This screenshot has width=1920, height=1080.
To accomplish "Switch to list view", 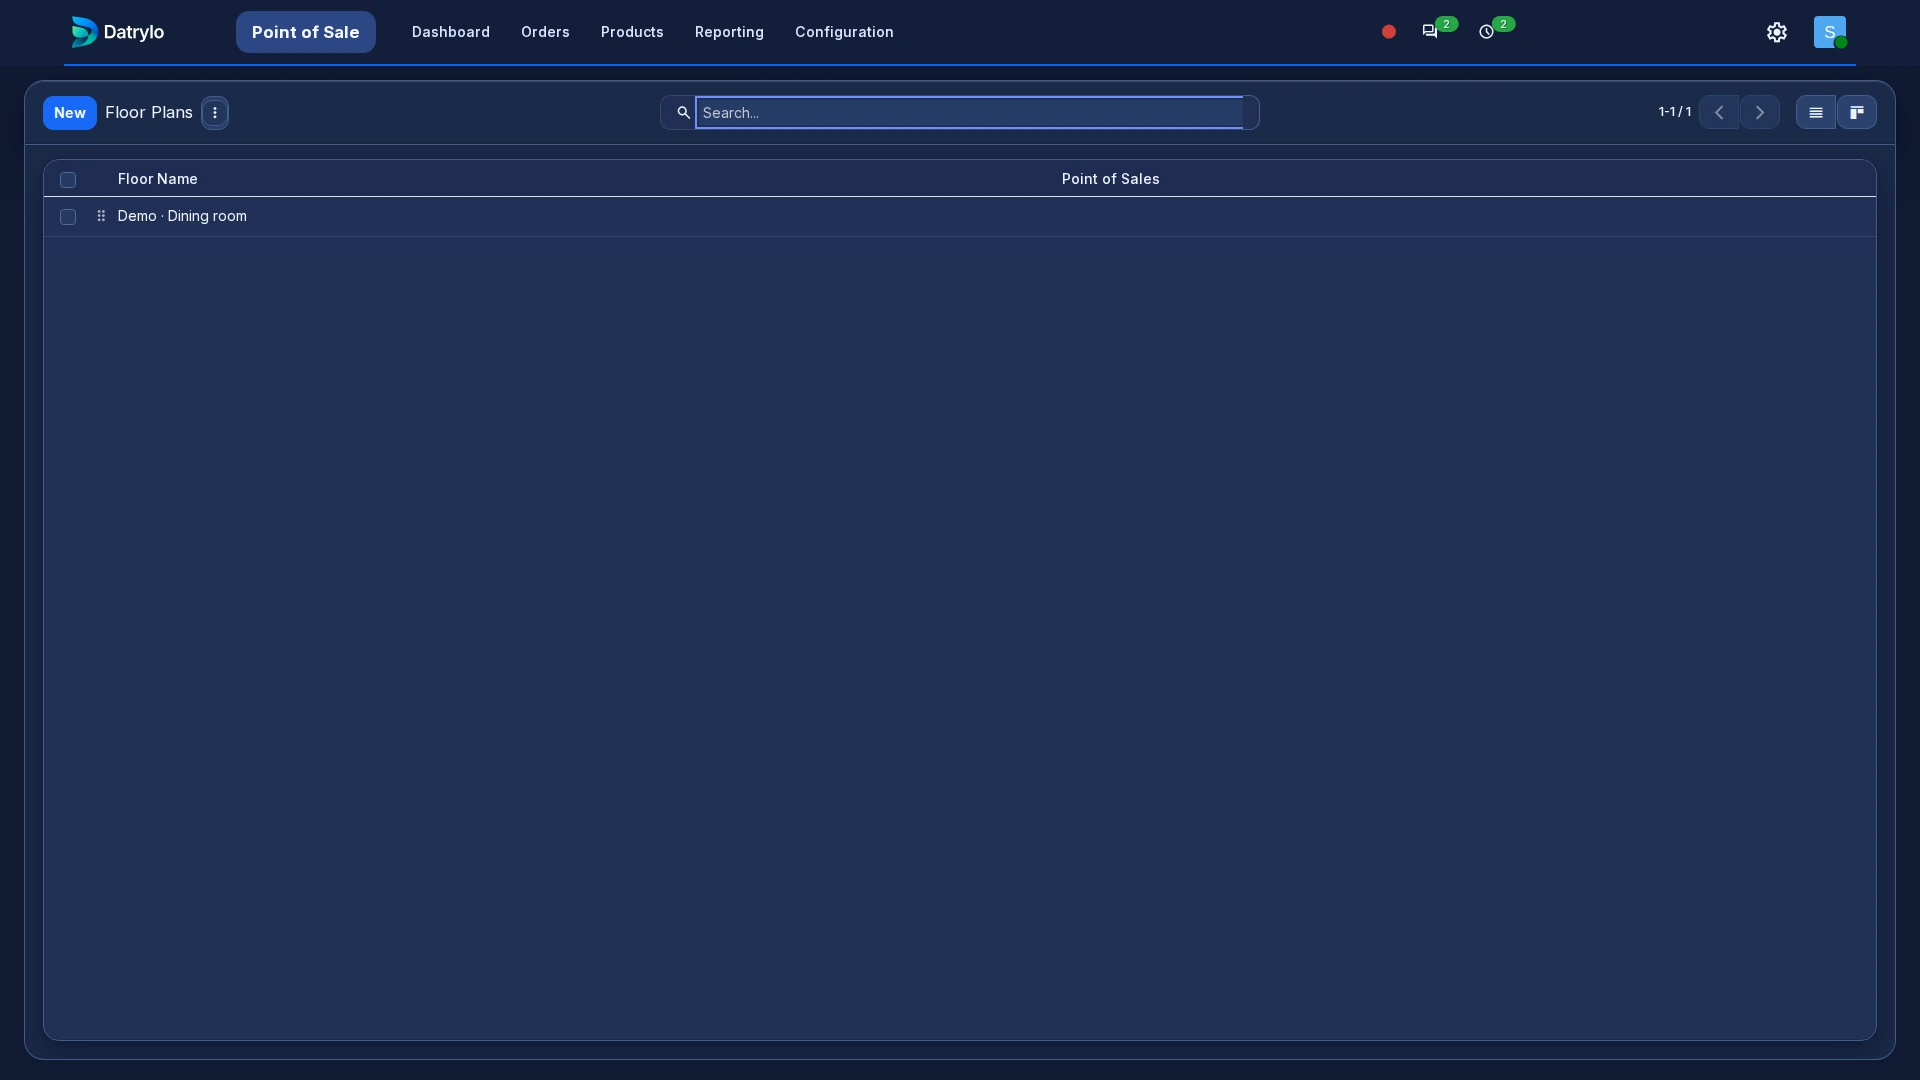I will tap(1816, 113).
